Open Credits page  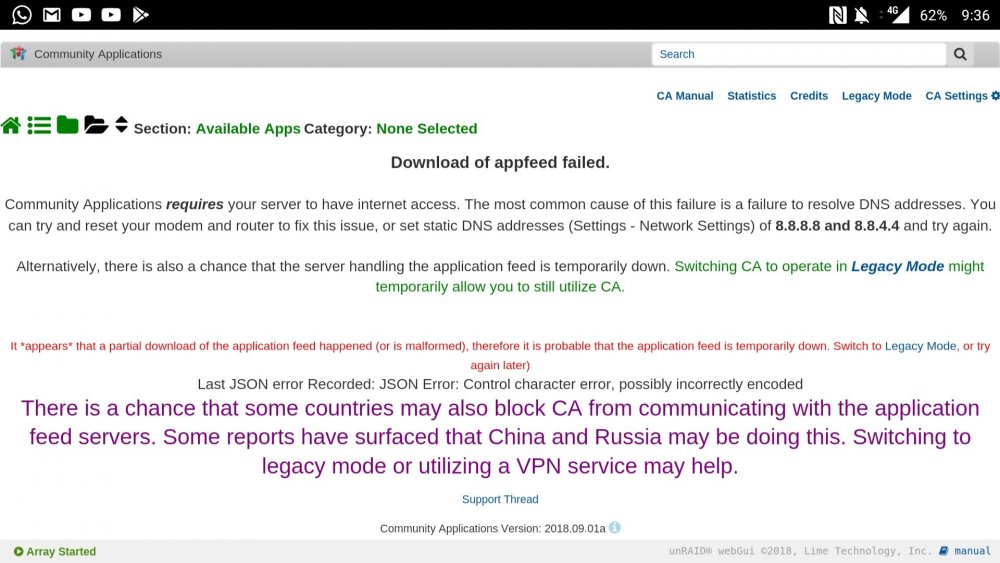pyautogui.click(x=809, y=96)
